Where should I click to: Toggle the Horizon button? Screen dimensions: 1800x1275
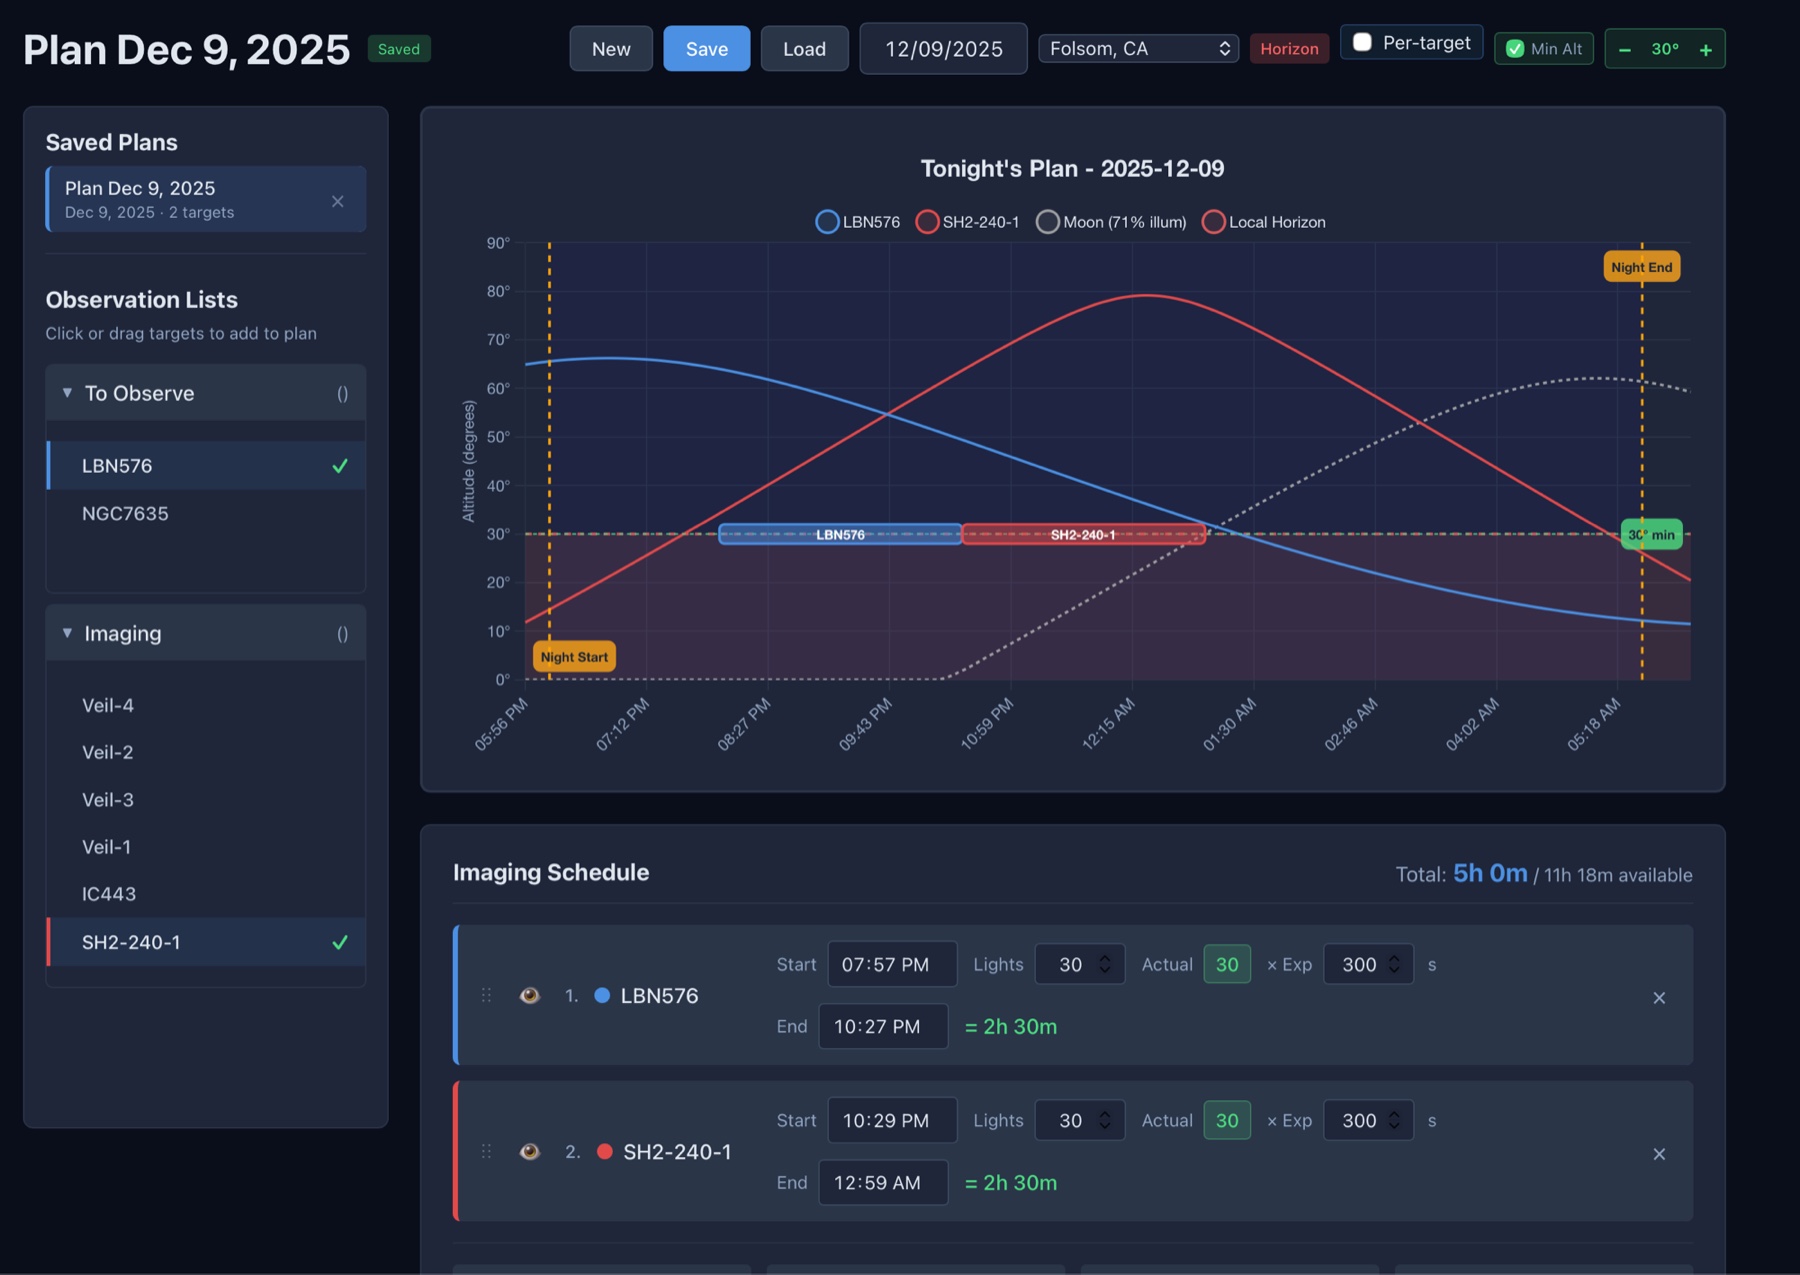[x=1289, y=48]
